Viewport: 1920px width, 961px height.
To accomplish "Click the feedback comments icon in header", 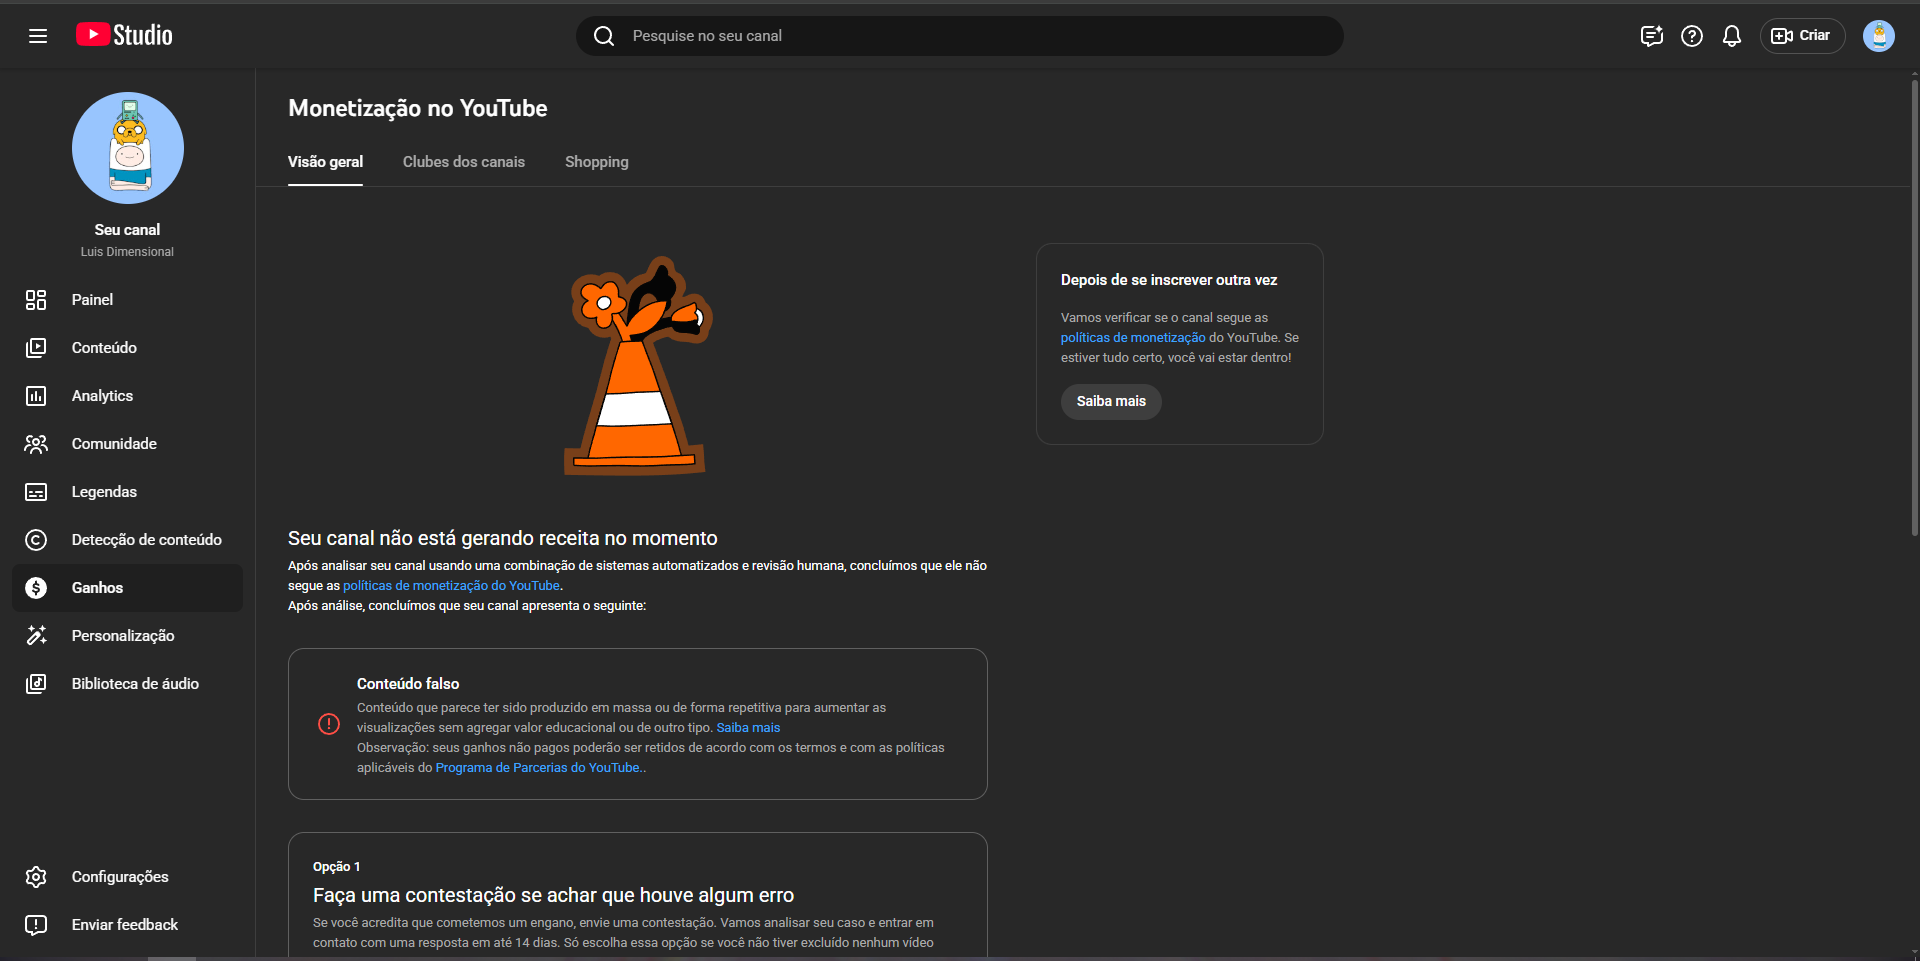I will [1651, 36].
